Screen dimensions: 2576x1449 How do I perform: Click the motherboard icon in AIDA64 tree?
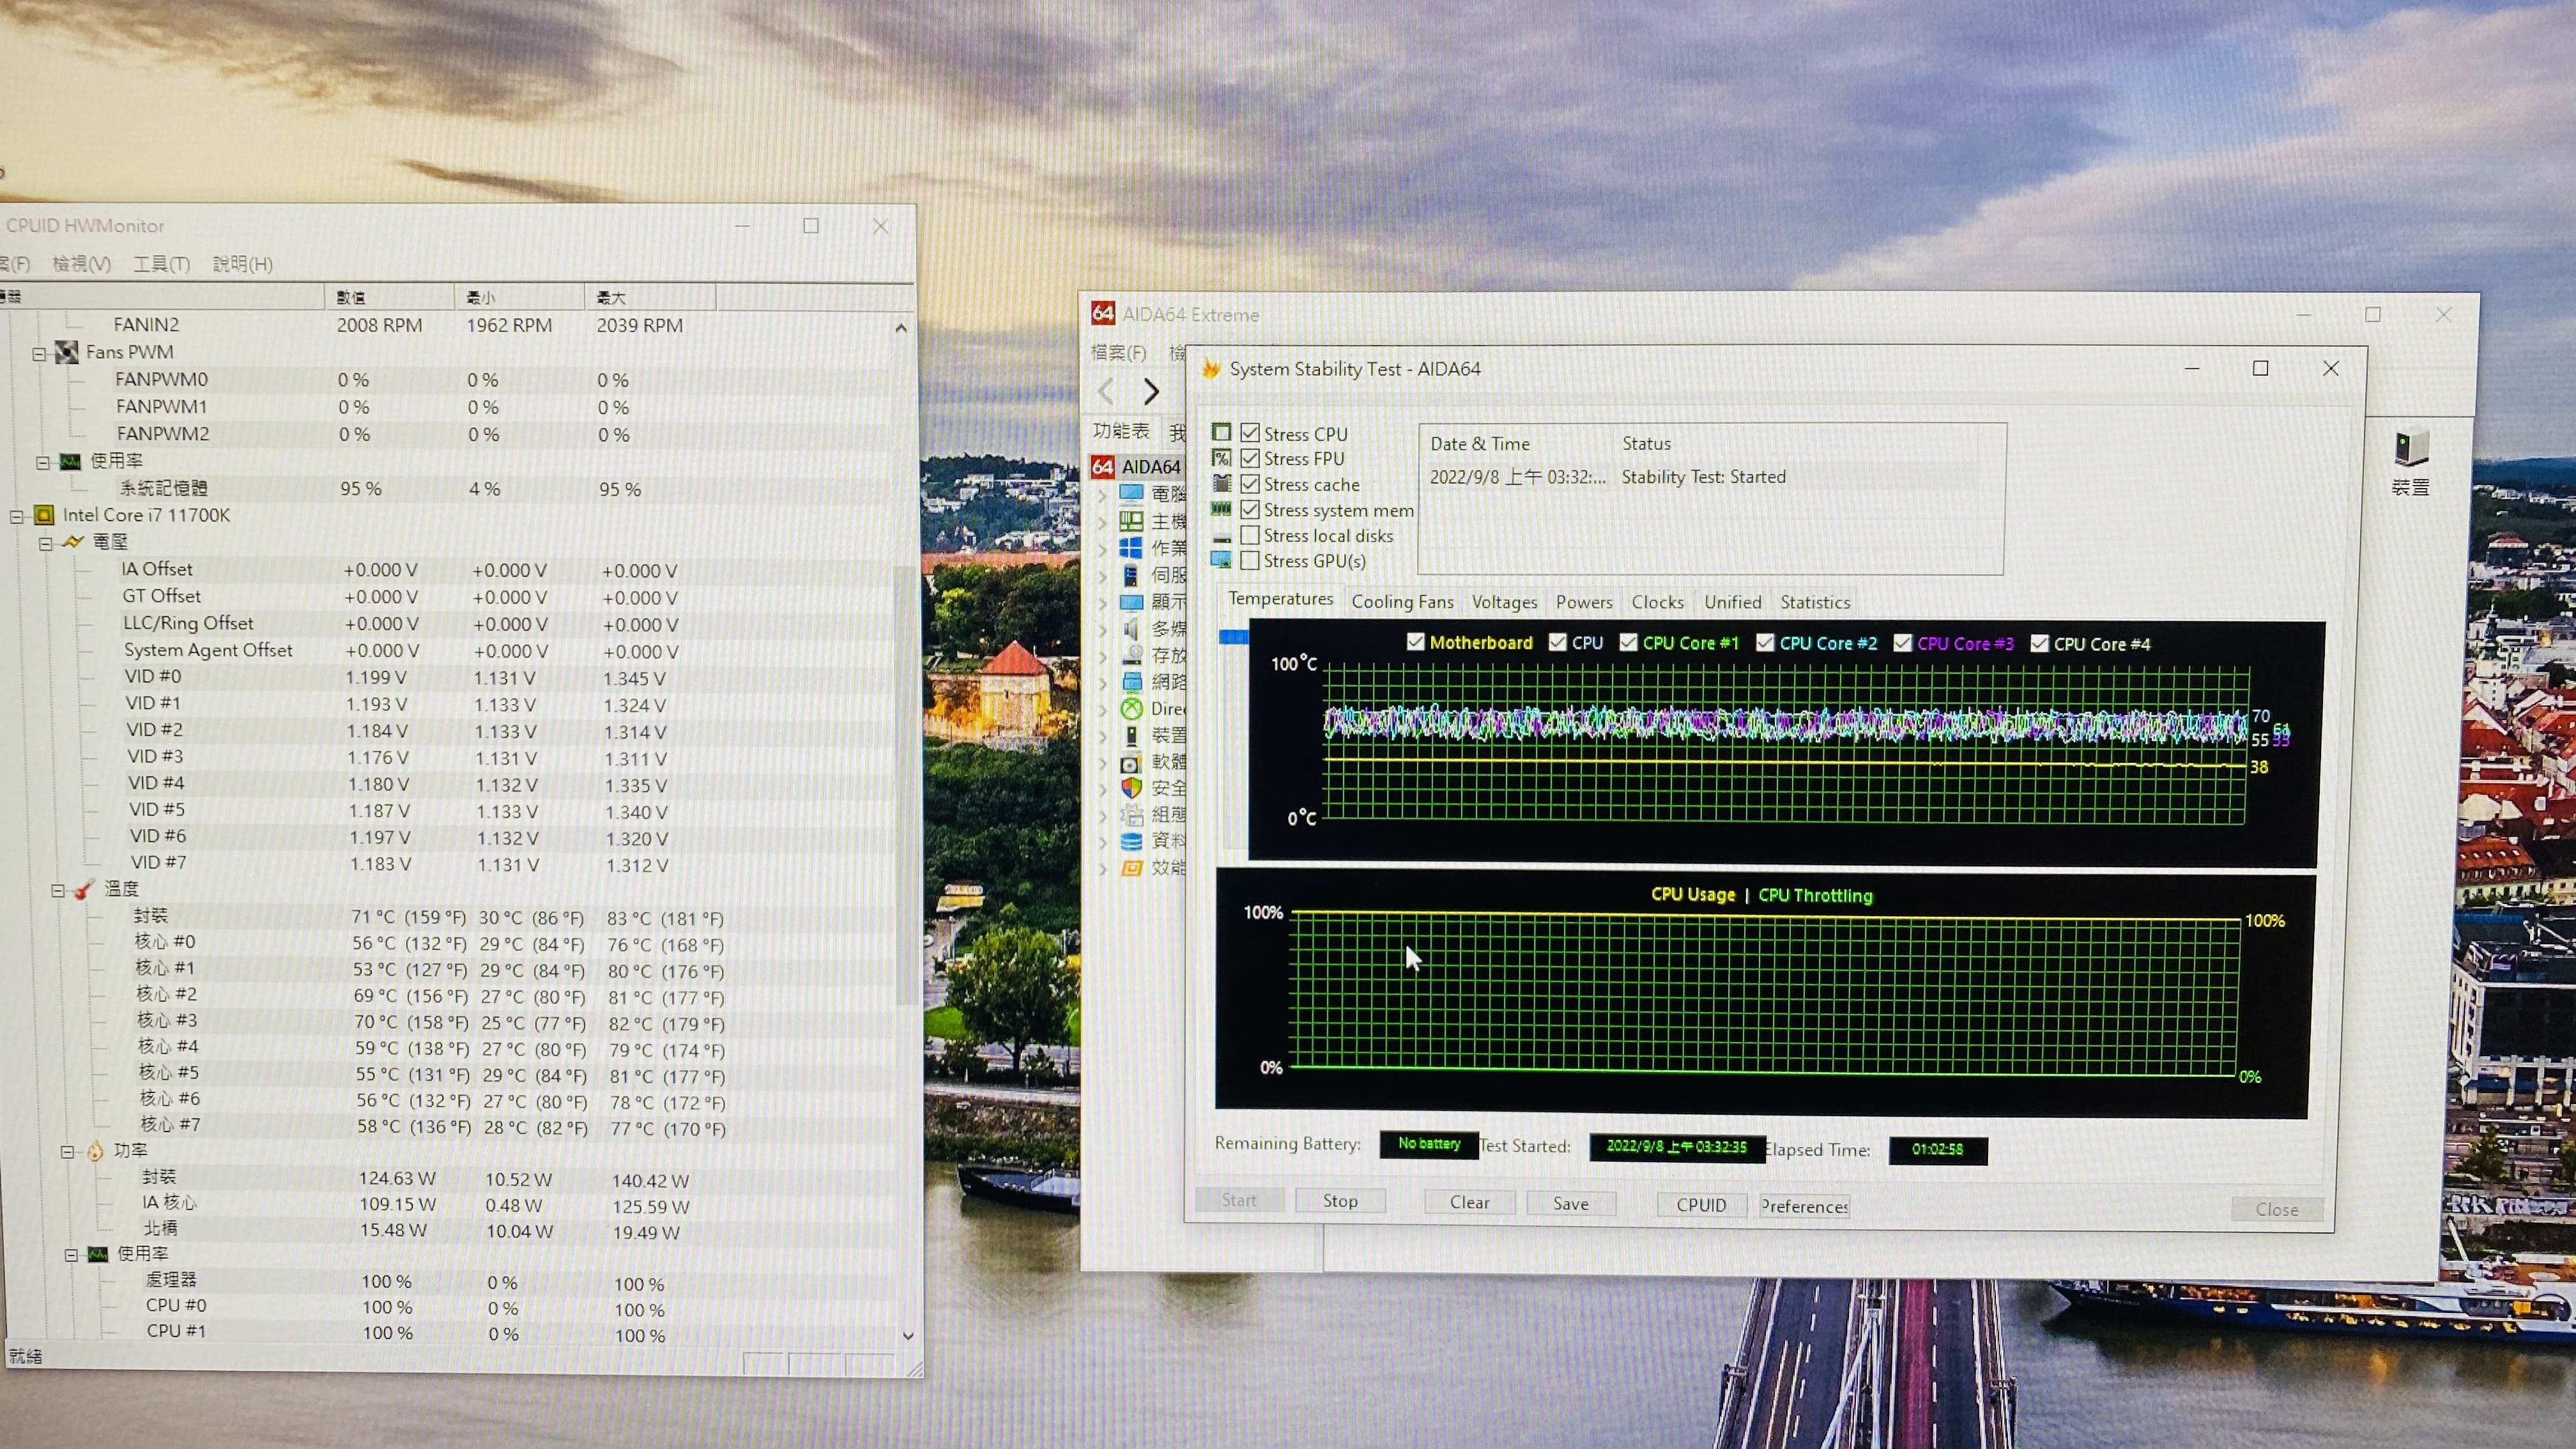(x=1131, y=520)
